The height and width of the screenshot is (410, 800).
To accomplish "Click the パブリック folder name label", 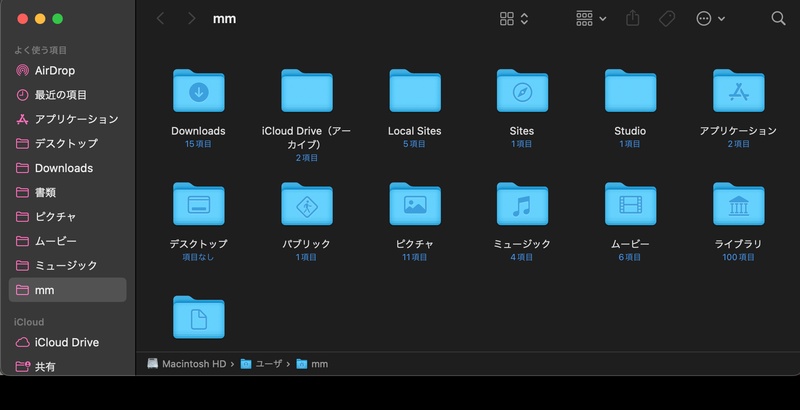I will click(x=307, y=244).
